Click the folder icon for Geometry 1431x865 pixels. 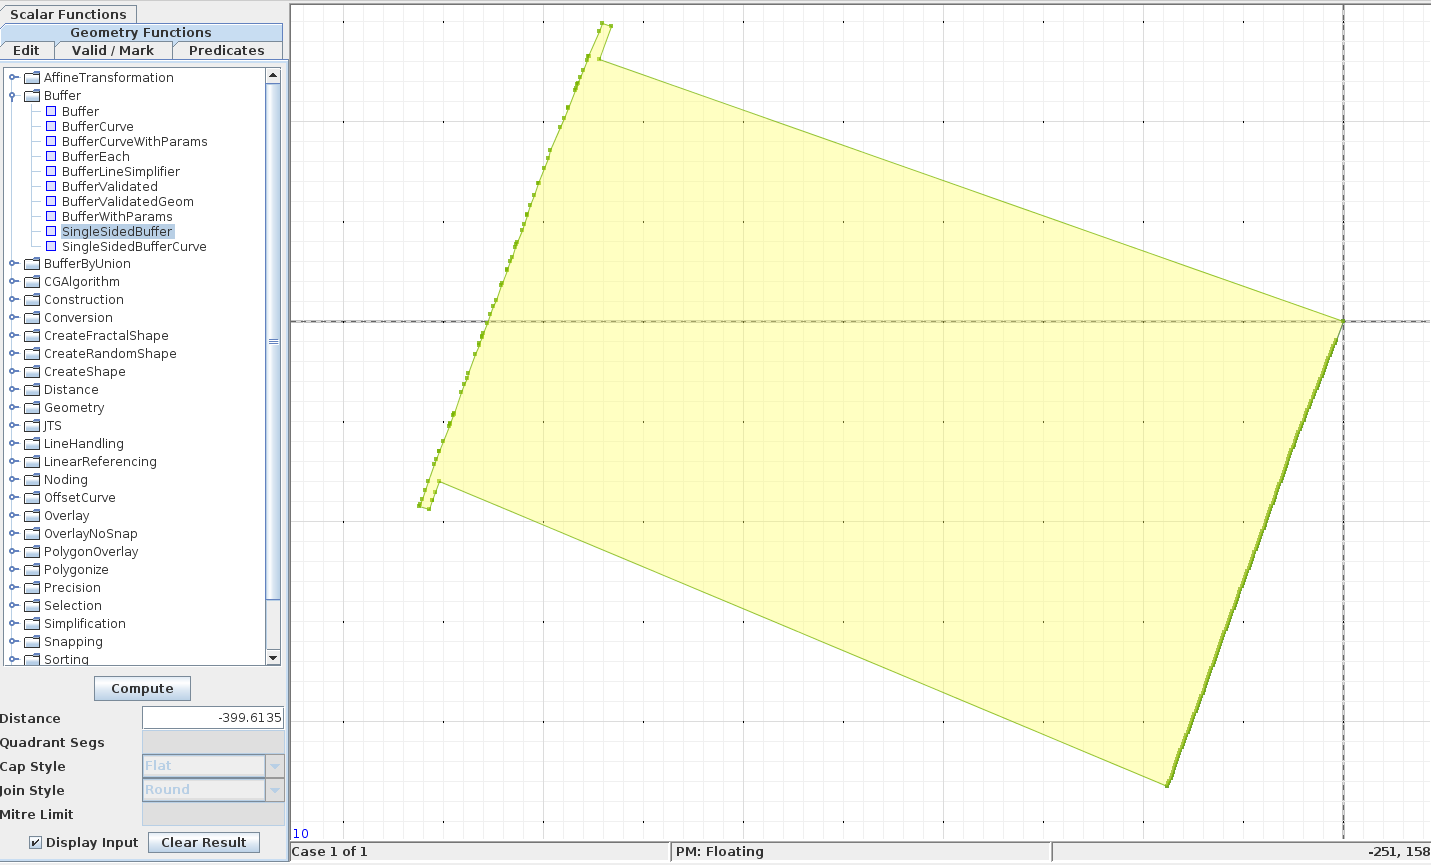[x=30, y=407]
